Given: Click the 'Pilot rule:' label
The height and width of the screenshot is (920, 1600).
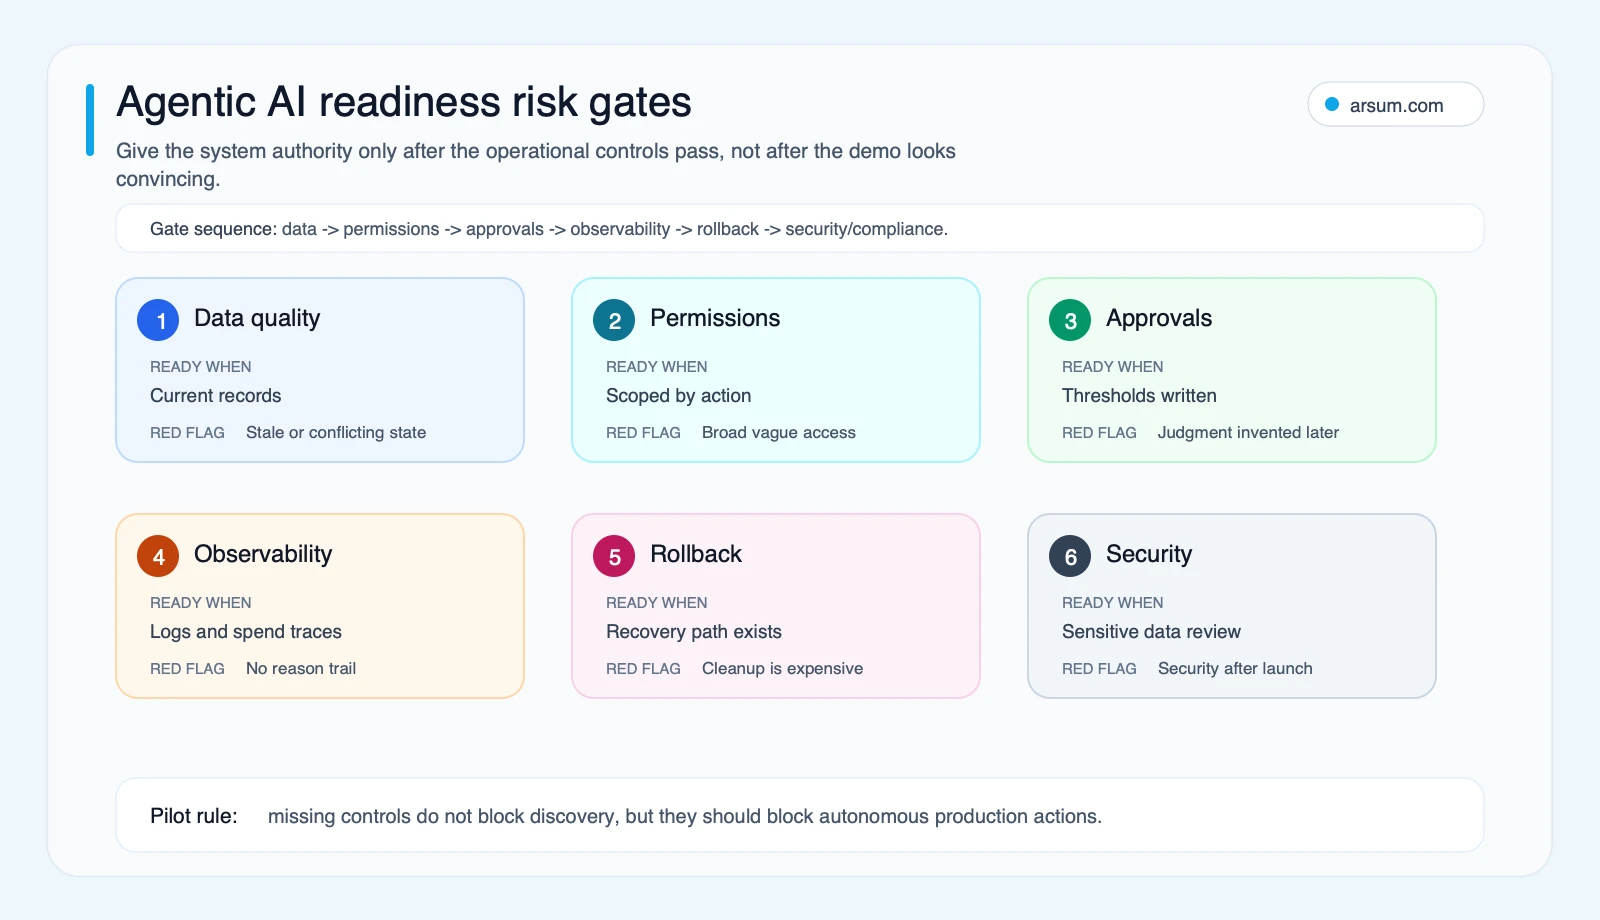Looking at the screenshot, I should pos(194,816).
